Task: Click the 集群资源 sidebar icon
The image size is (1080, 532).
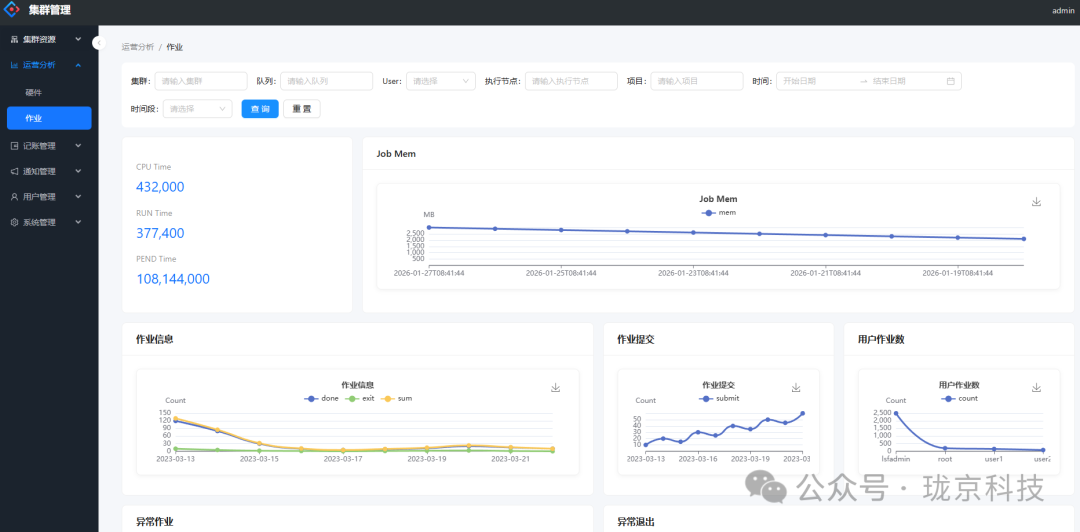Action: 14,39
